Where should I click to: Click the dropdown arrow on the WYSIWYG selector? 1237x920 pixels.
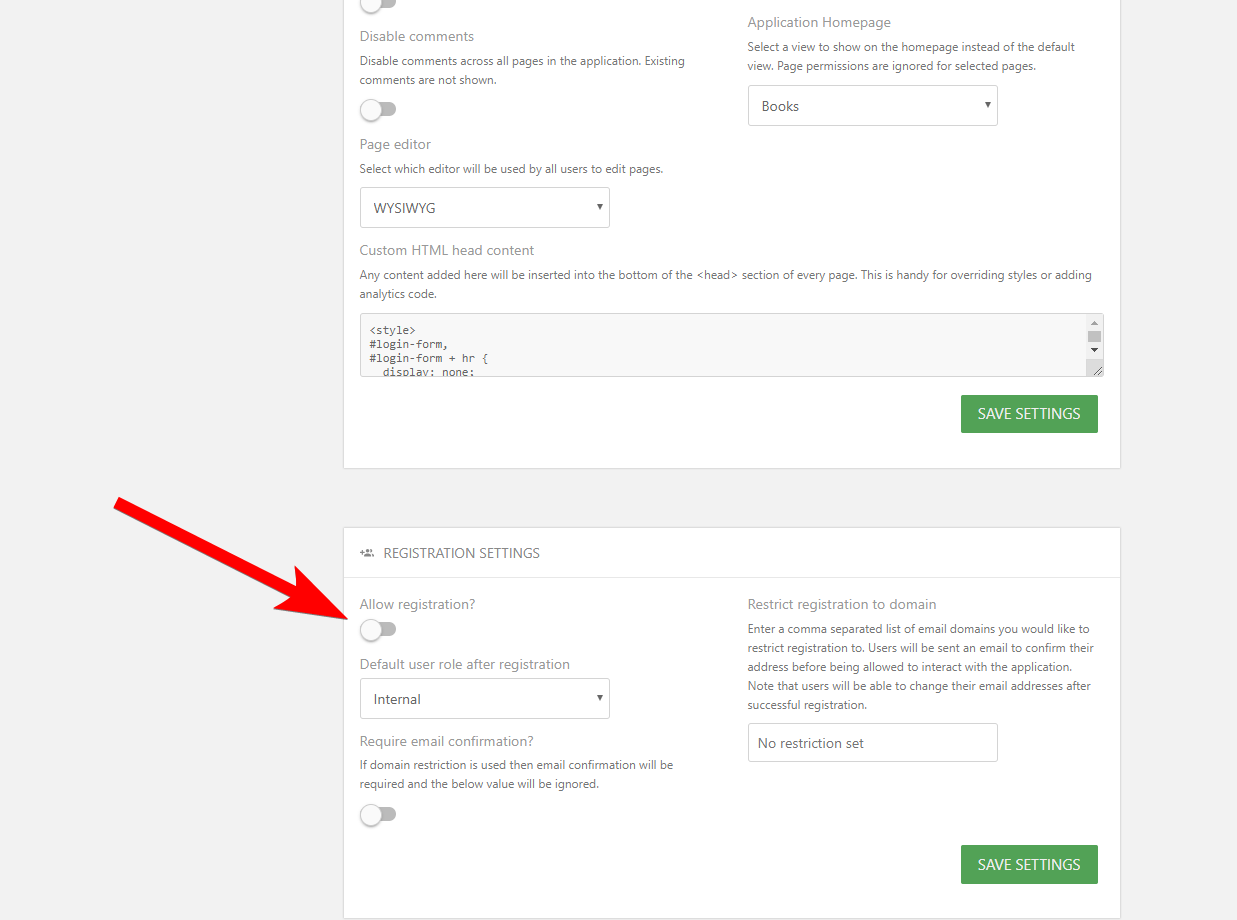pyautogui.click(x=598, y=207)
